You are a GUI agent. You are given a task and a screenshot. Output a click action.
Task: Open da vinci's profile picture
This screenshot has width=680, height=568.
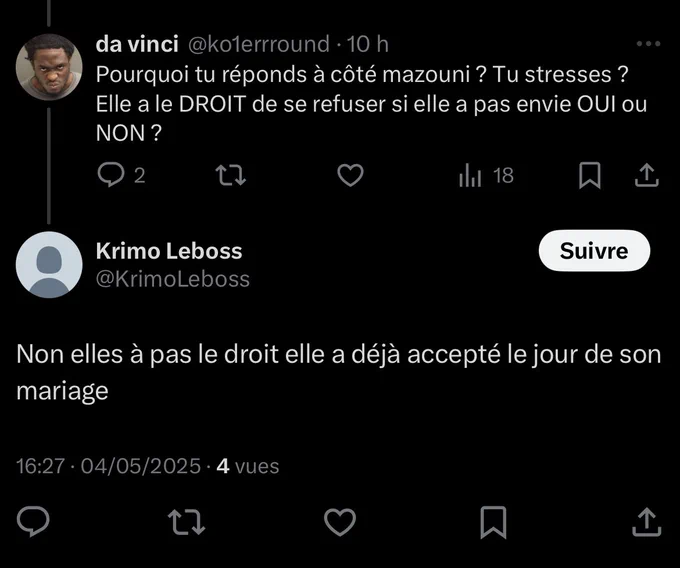pos(49,67)
